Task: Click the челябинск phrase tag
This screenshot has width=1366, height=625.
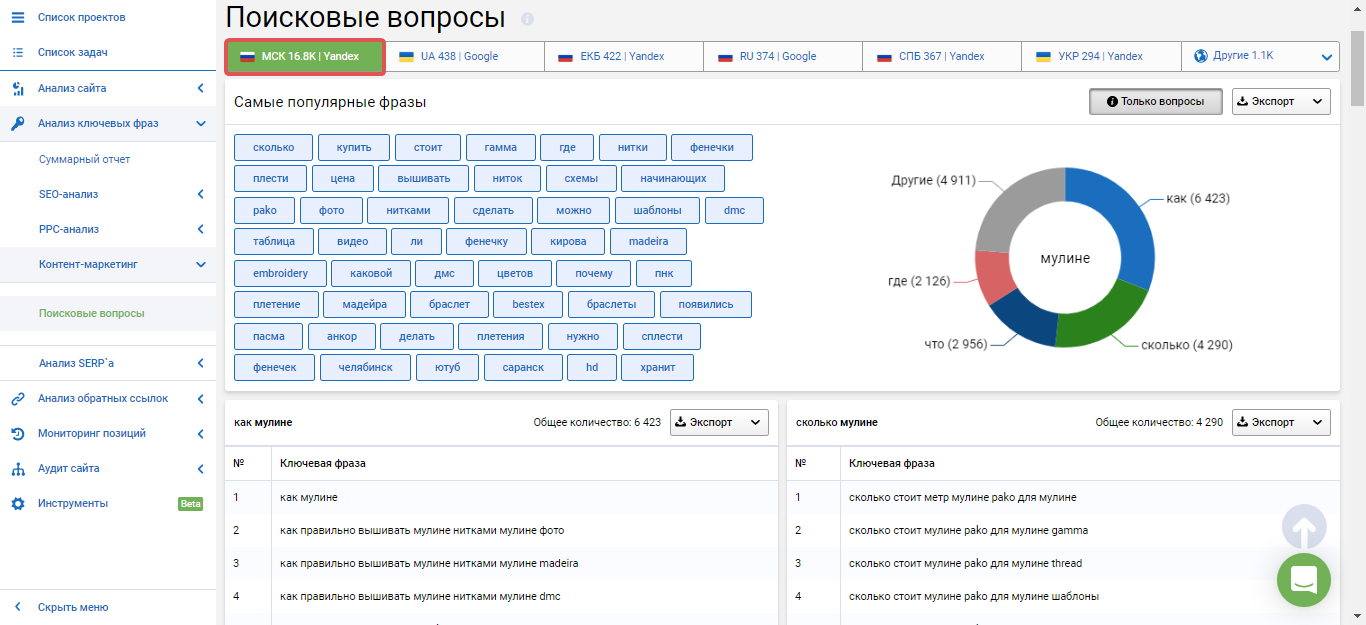Action: [366, 367]
